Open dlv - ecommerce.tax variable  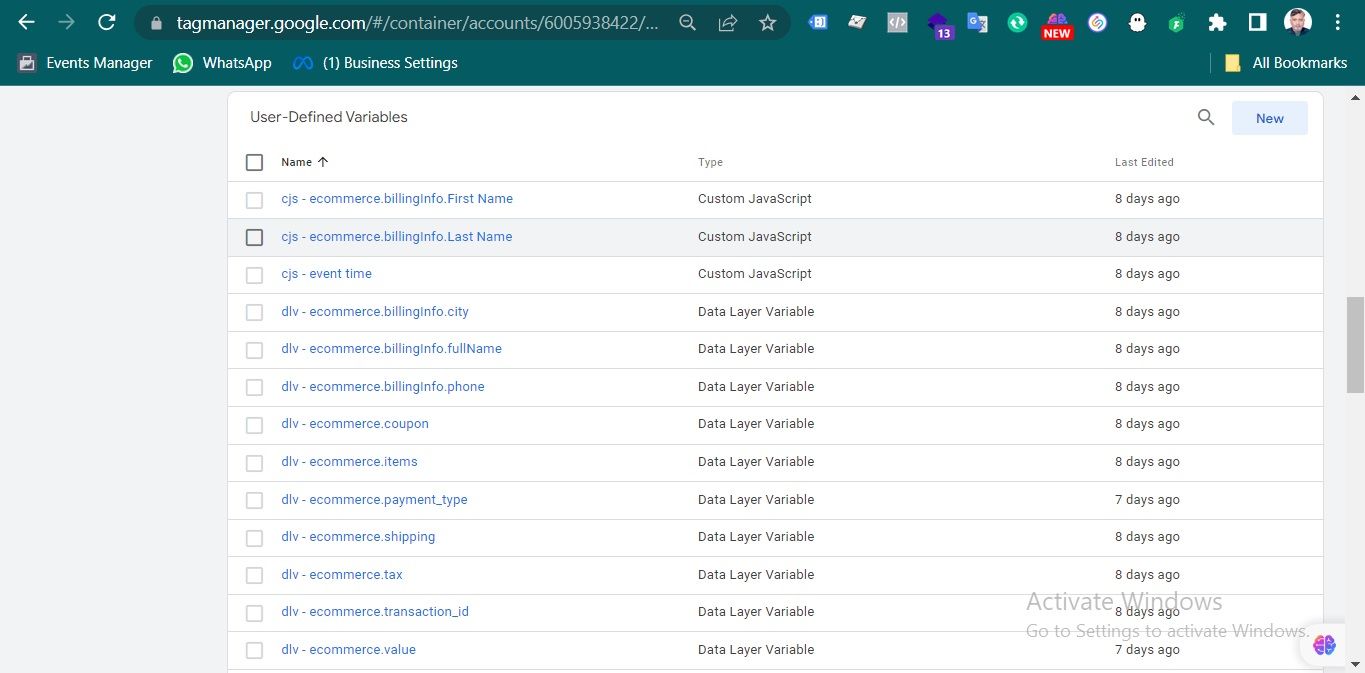click(x=342, y=575)
